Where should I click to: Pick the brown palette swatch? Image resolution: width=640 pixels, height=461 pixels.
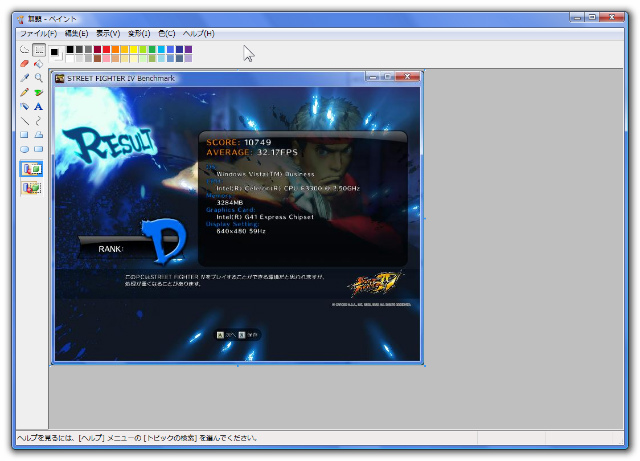[97, 58]
